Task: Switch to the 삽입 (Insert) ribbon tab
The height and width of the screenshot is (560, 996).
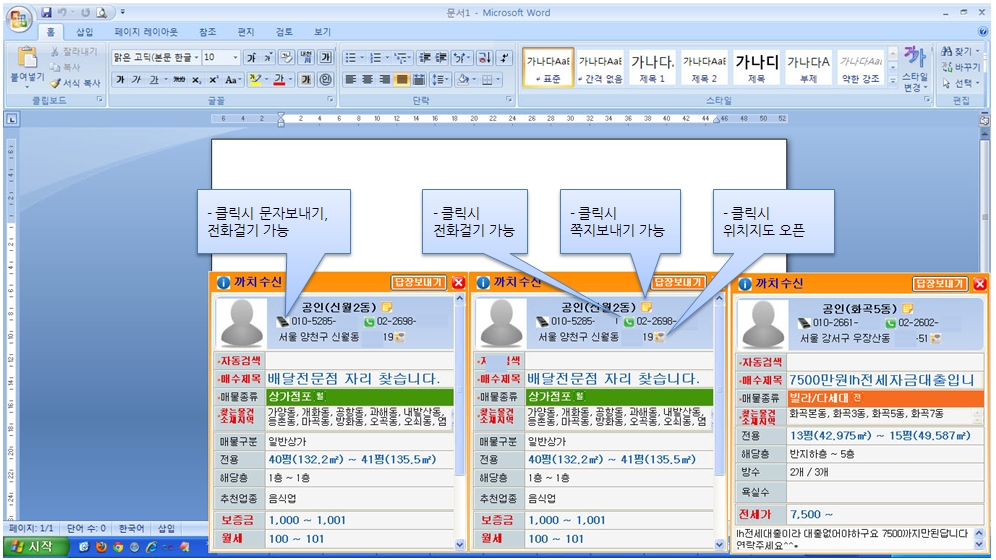Action: (84, 32)
